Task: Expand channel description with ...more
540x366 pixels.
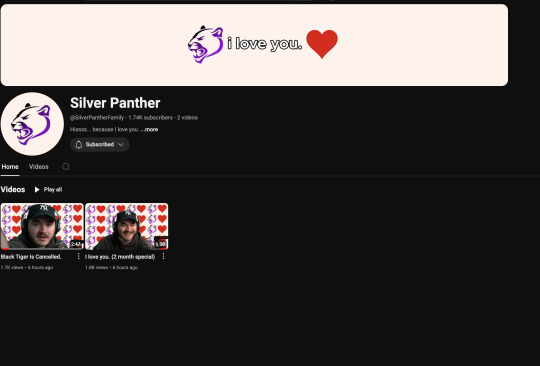Action: 149,130
